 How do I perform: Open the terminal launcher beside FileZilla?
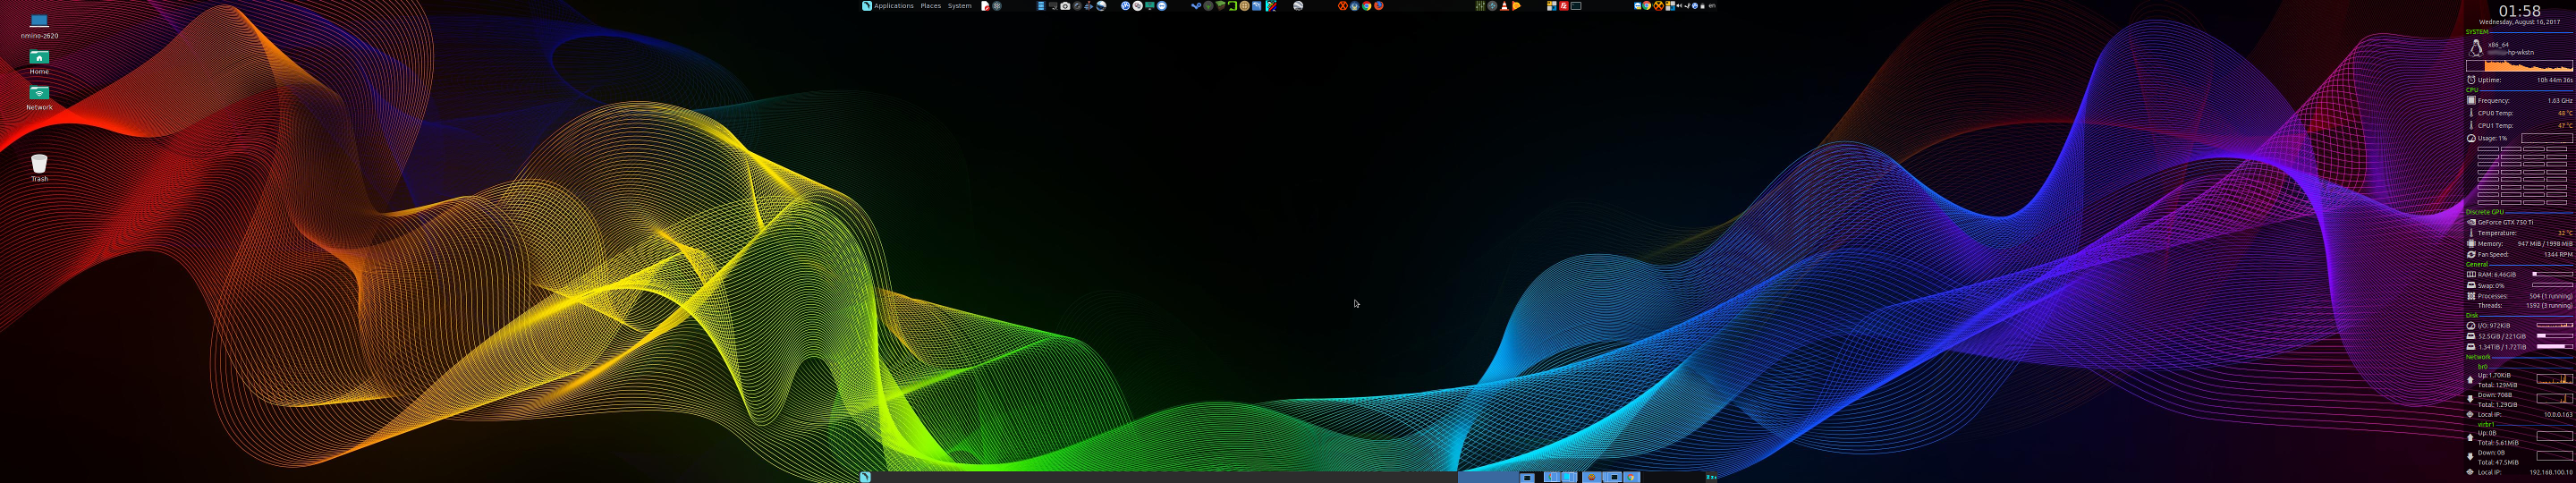click(x=1577, y=6)
